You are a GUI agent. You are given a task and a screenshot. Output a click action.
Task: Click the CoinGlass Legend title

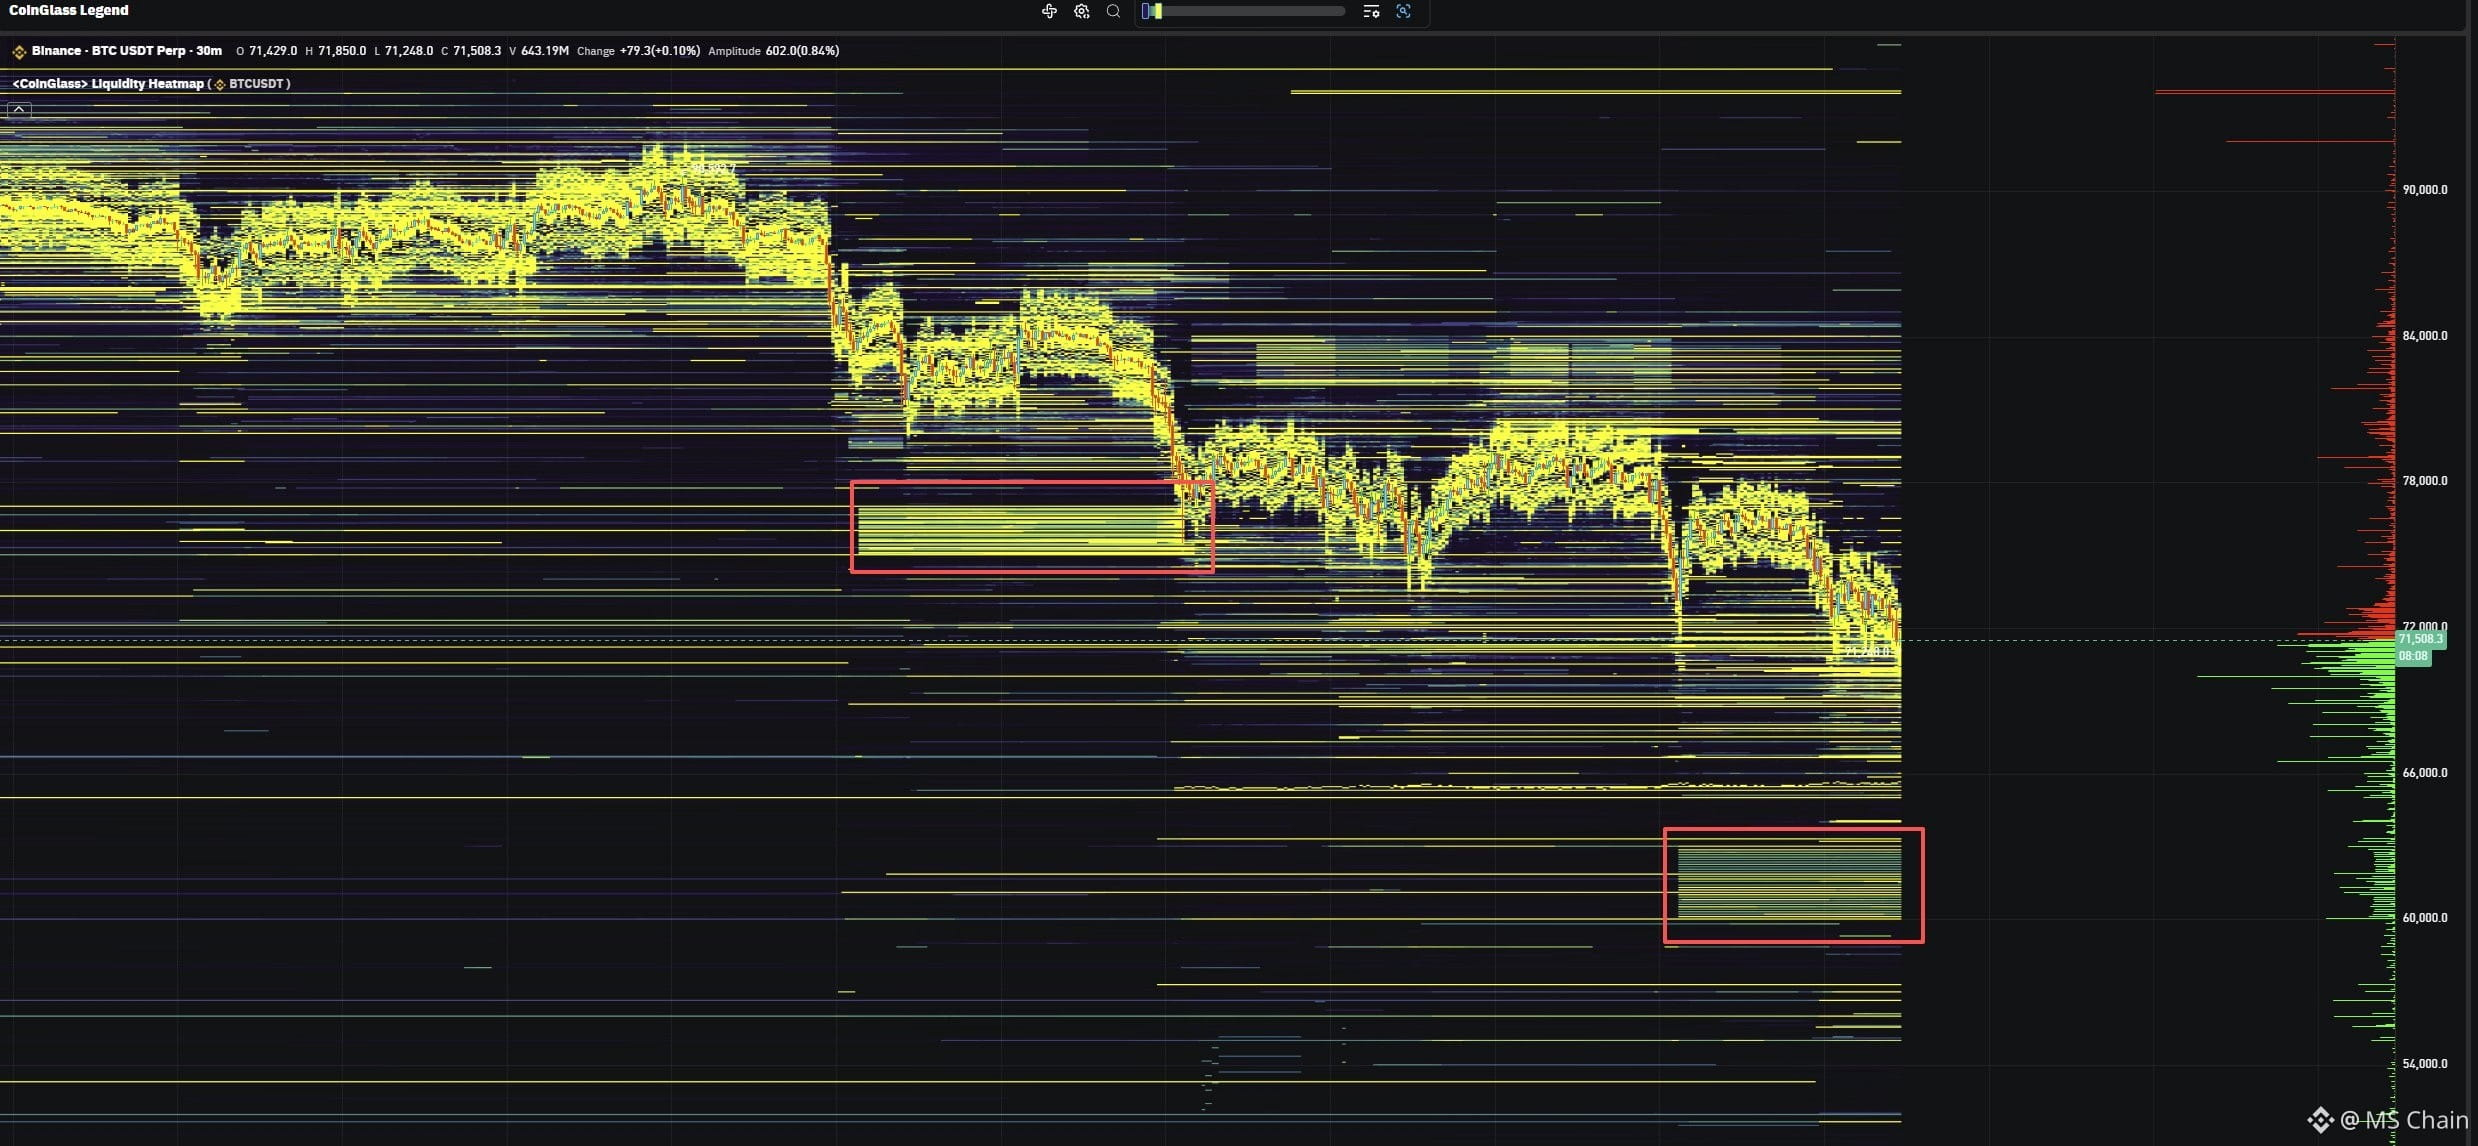coord(69,10)
